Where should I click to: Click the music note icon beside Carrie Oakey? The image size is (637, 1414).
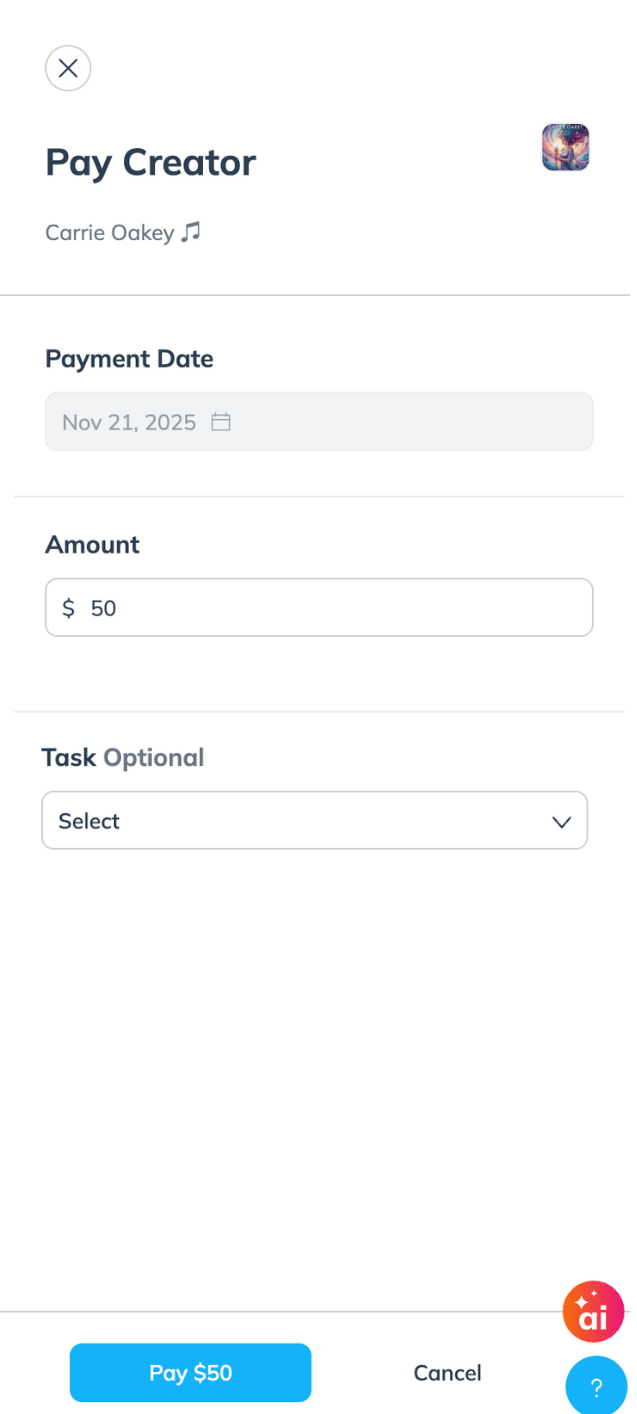click(x=191, y=232)
